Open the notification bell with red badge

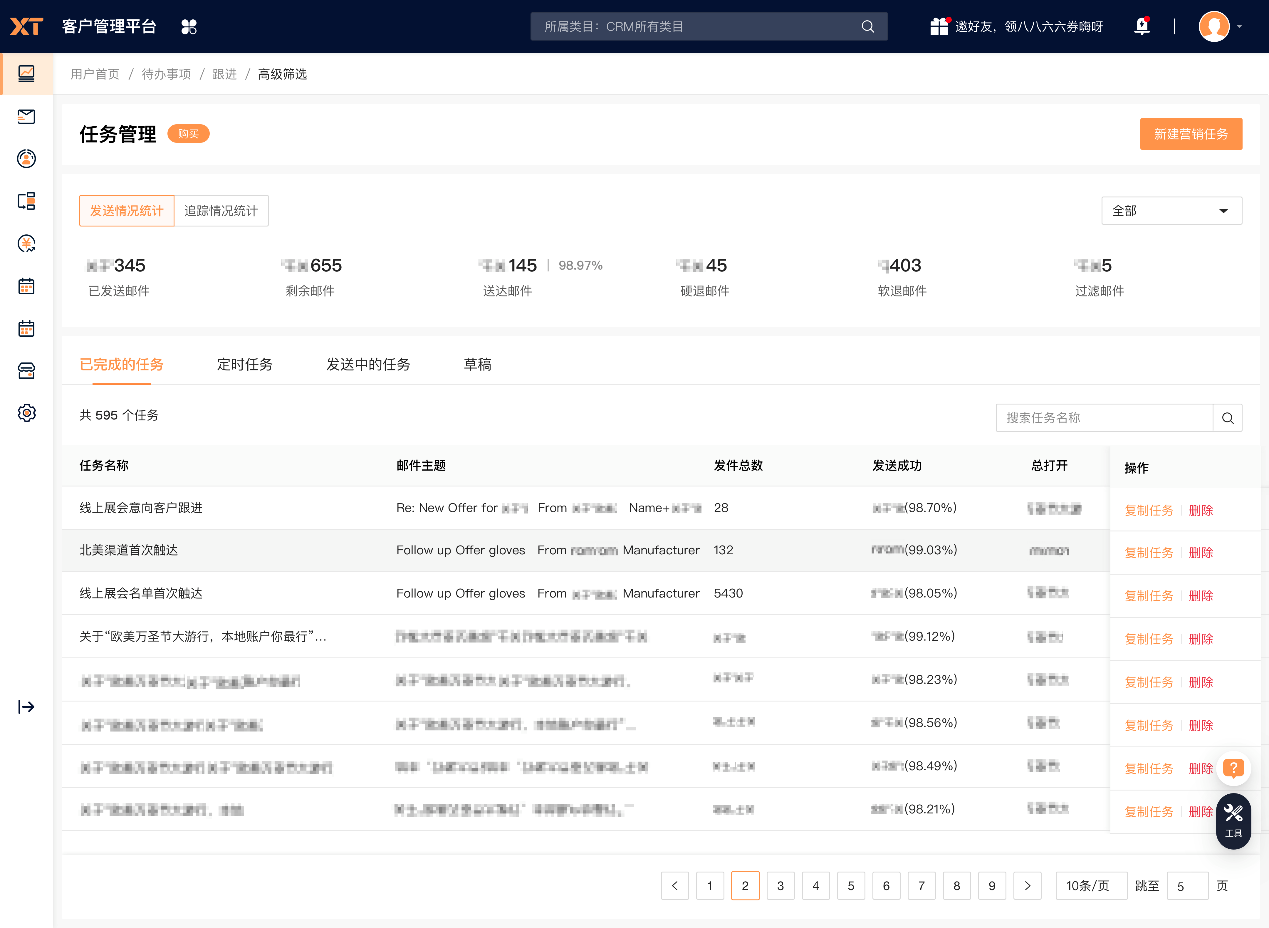1141,26
